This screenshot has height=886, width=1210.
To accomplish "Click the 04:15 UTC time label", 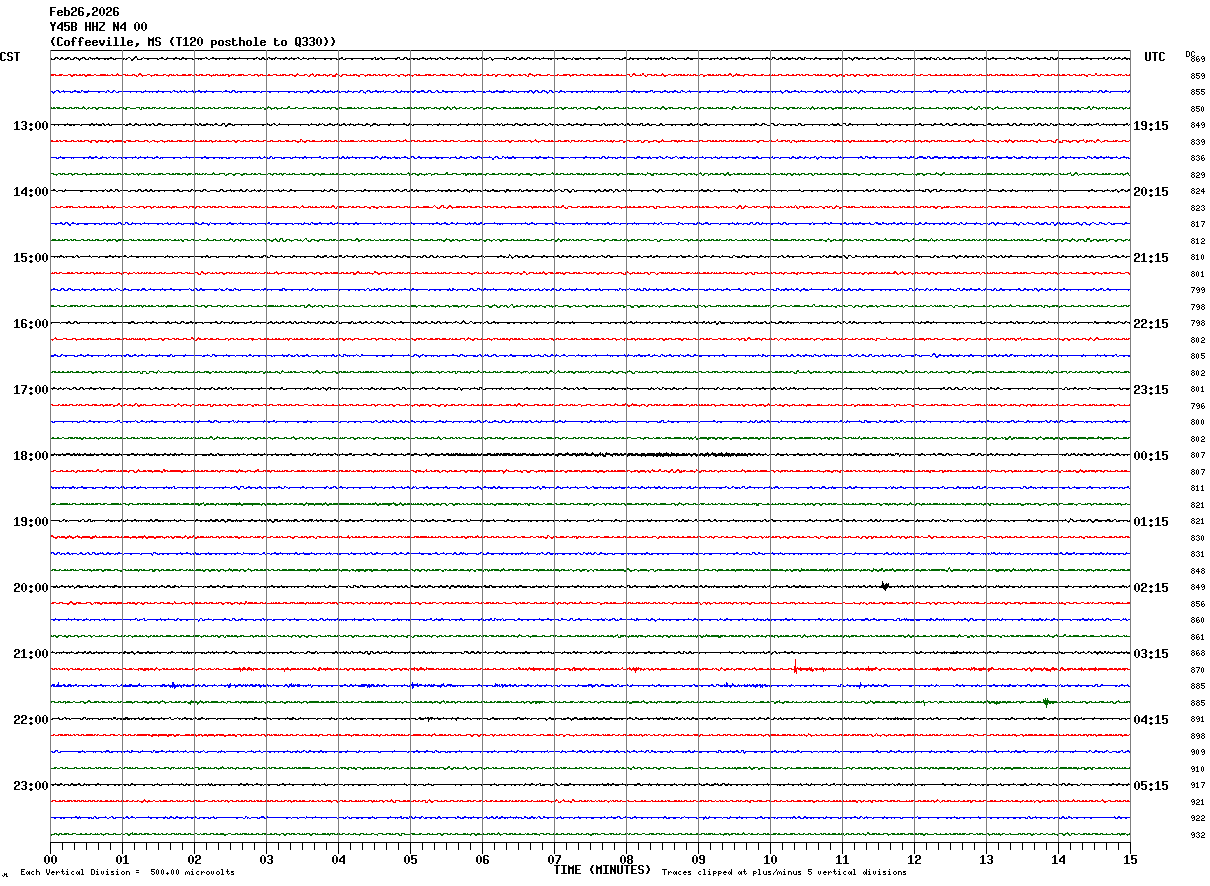I will click(x=1151, y=720).
